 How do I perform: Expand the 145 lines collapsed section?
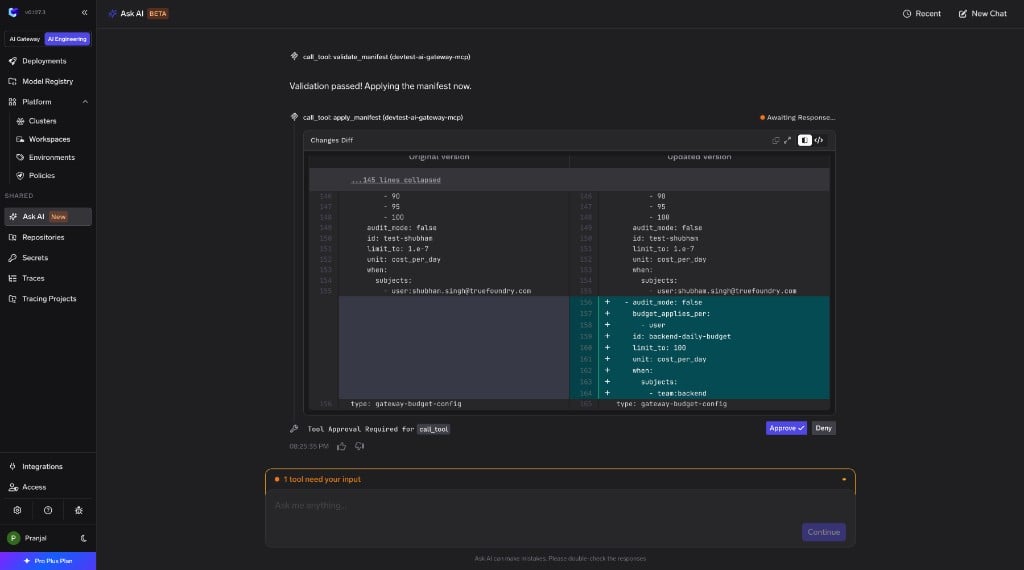click(396, 180)
